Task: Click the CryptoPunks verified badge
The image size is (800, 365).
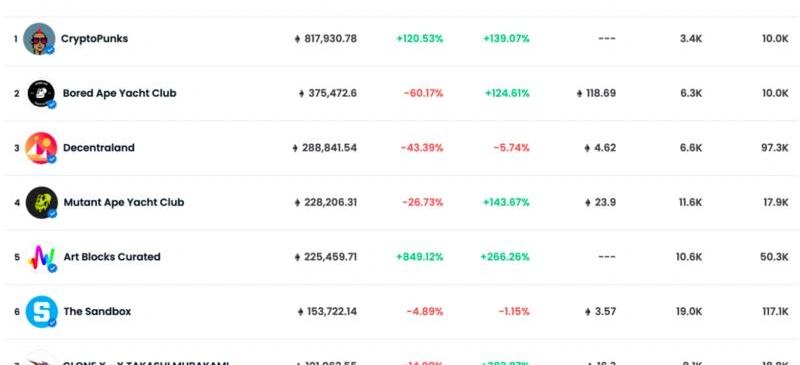Action: pos(49,50)
